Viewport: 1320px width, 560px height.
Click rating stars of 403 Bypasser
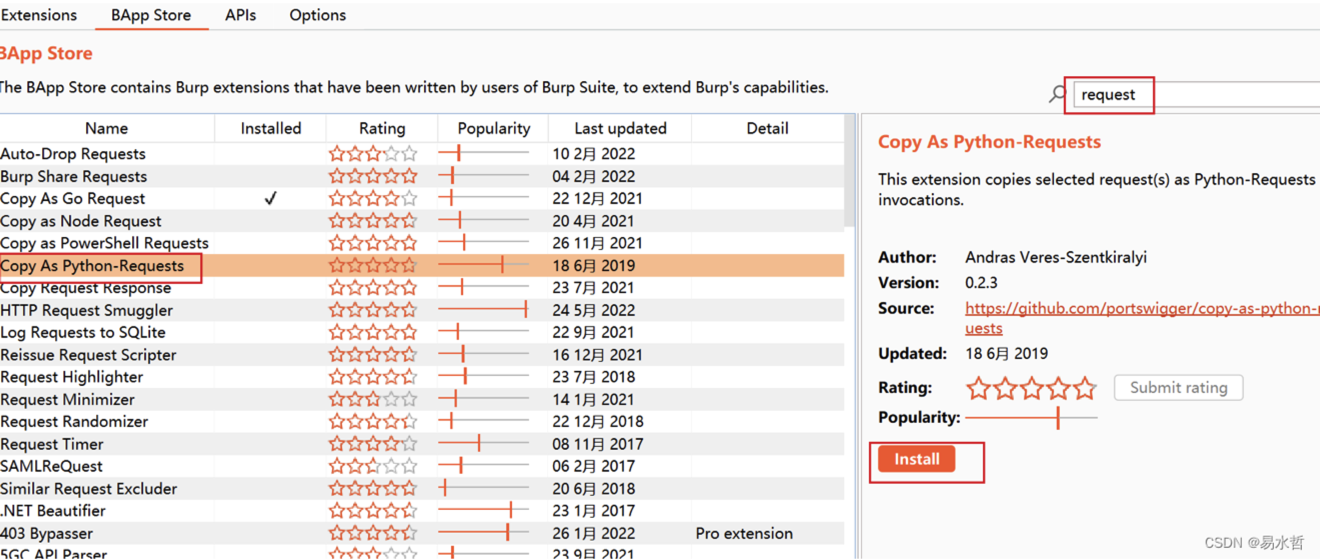(x=373, y=533)
